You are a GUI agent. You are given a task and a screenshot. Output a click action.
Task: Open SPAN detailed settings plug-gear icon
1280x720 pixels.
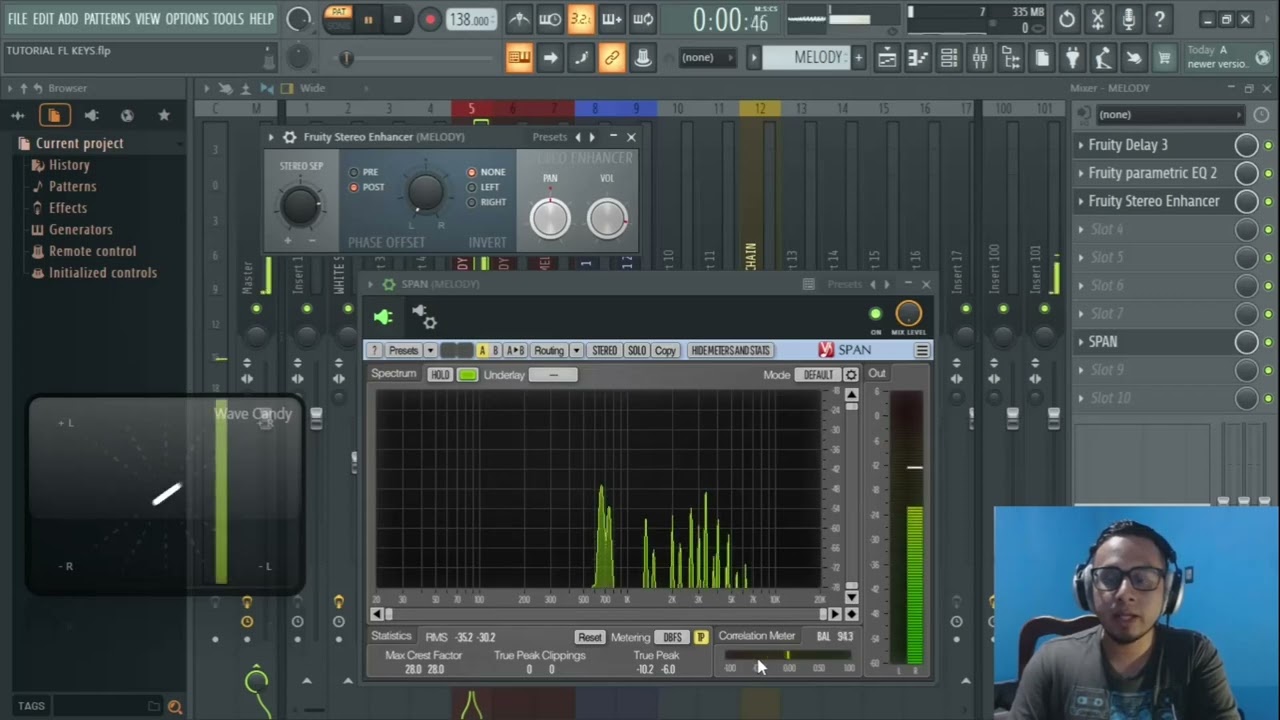tap(424, 317)
